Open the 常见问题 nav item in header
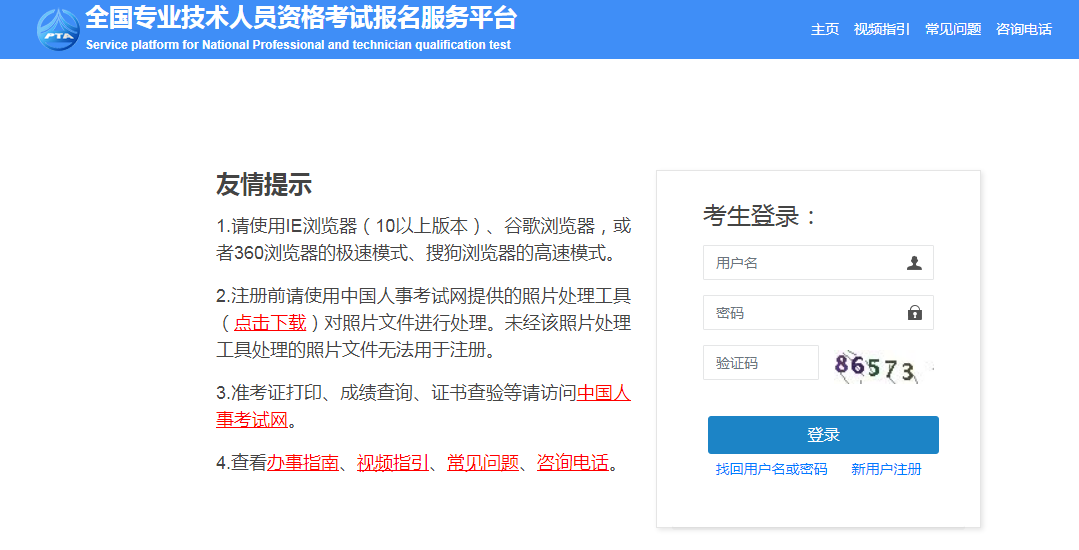 [952, 29]
